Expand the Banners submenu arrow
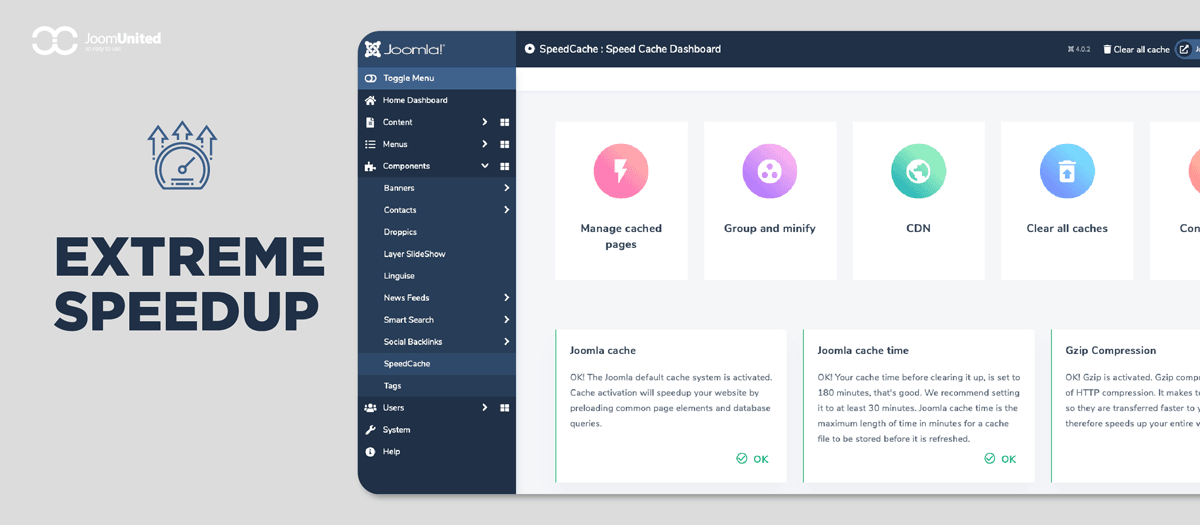The width and height of the screenshot is (1200, 525). tap(506, 188)
